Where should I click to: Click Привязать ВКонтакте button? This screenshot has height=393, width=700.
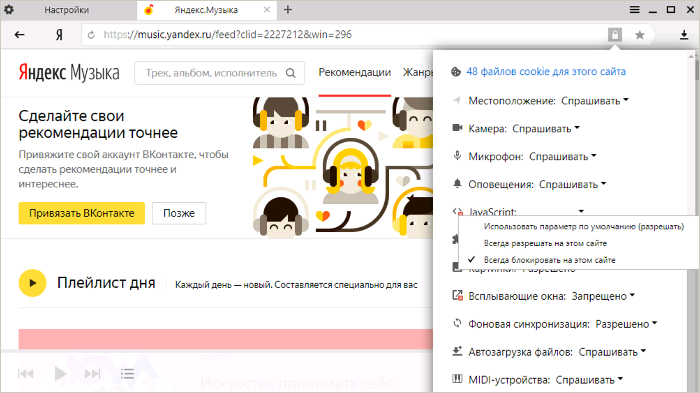82,213
